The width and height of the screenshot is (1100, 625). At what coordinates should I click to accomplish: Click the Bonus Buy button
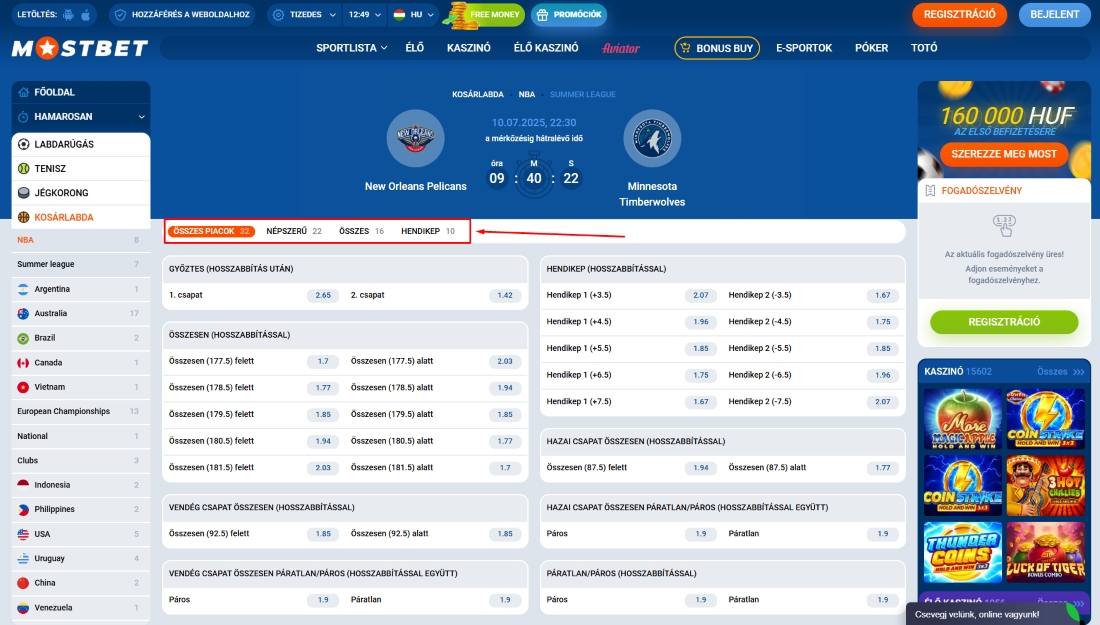(x=717, y=48)
